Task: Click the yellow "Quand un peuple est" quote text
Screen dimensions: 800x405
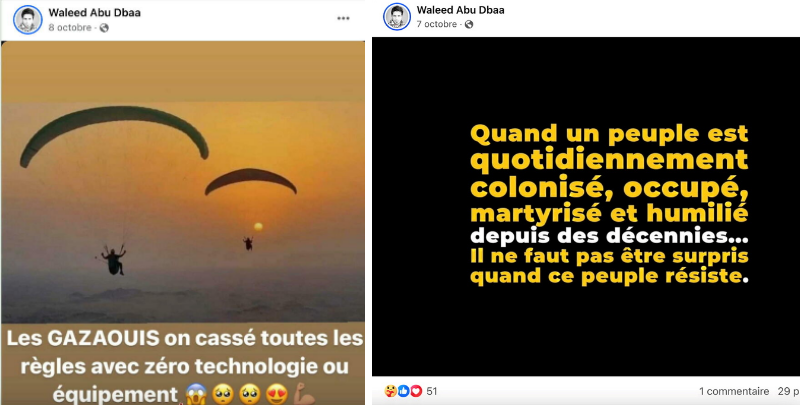Action: (x=609, y=134)
